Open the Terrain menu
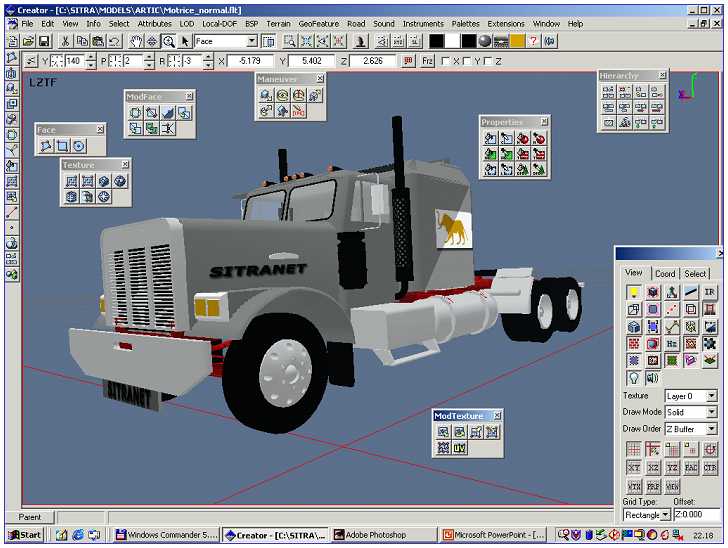This screenshot has width=728, height=548. (x=278, y=24)
